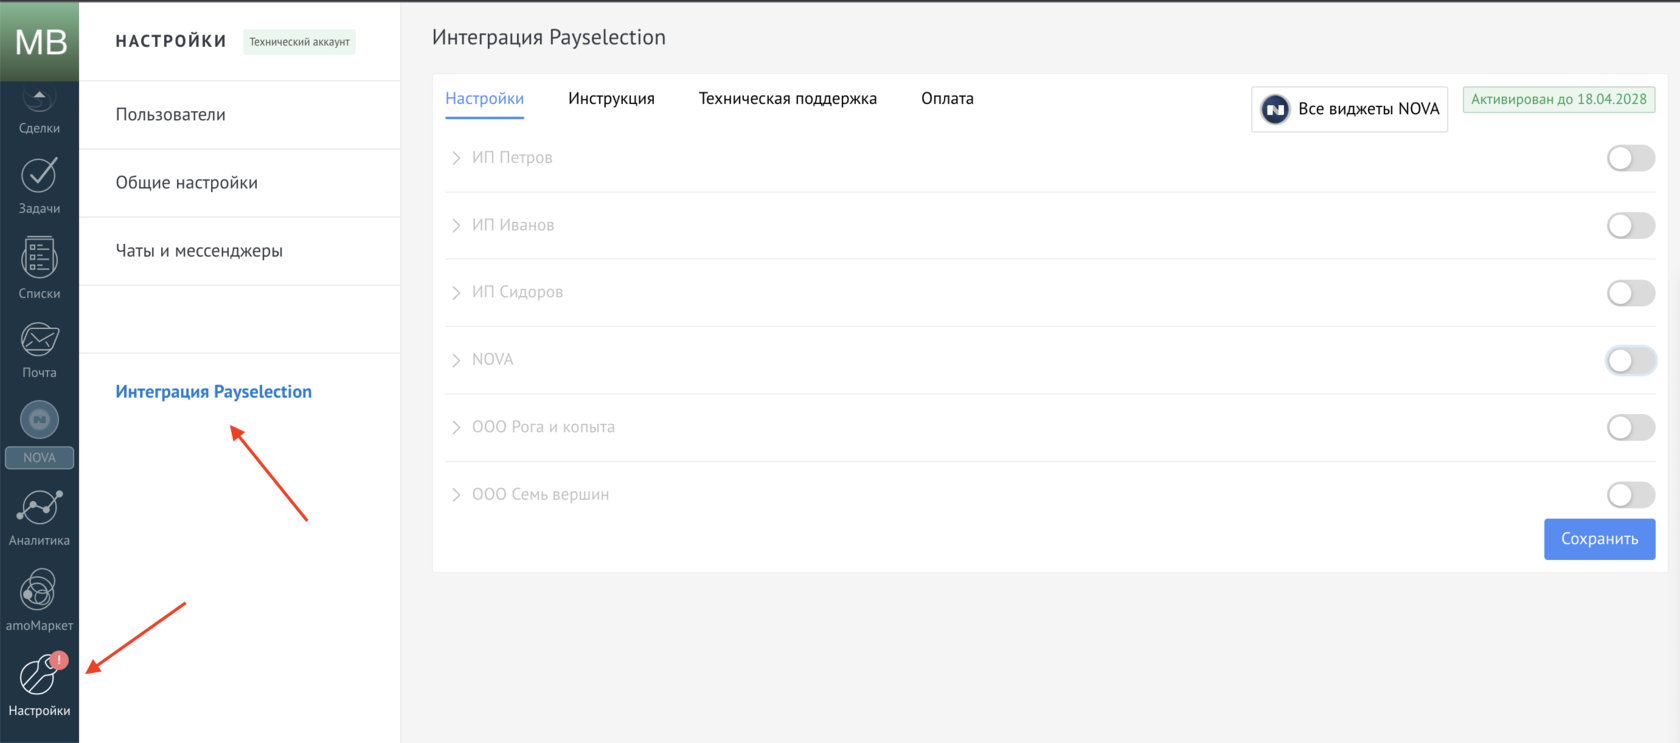The width and height of the screenshot is (1680, 743).
Task: Click the MB account logo
Action: point(40,41)
